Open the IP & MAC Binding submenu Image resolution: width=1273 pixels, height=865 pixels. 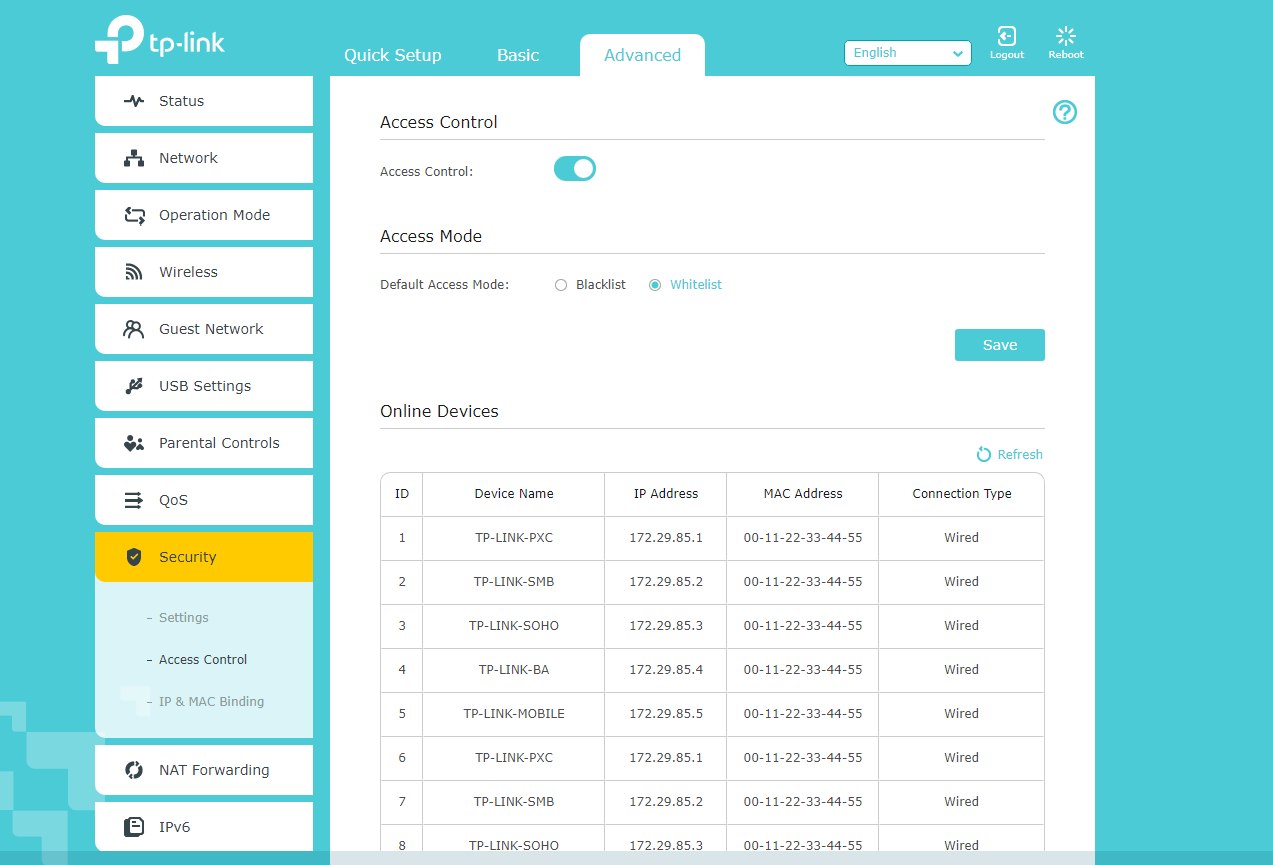click(x=212, y=702)
